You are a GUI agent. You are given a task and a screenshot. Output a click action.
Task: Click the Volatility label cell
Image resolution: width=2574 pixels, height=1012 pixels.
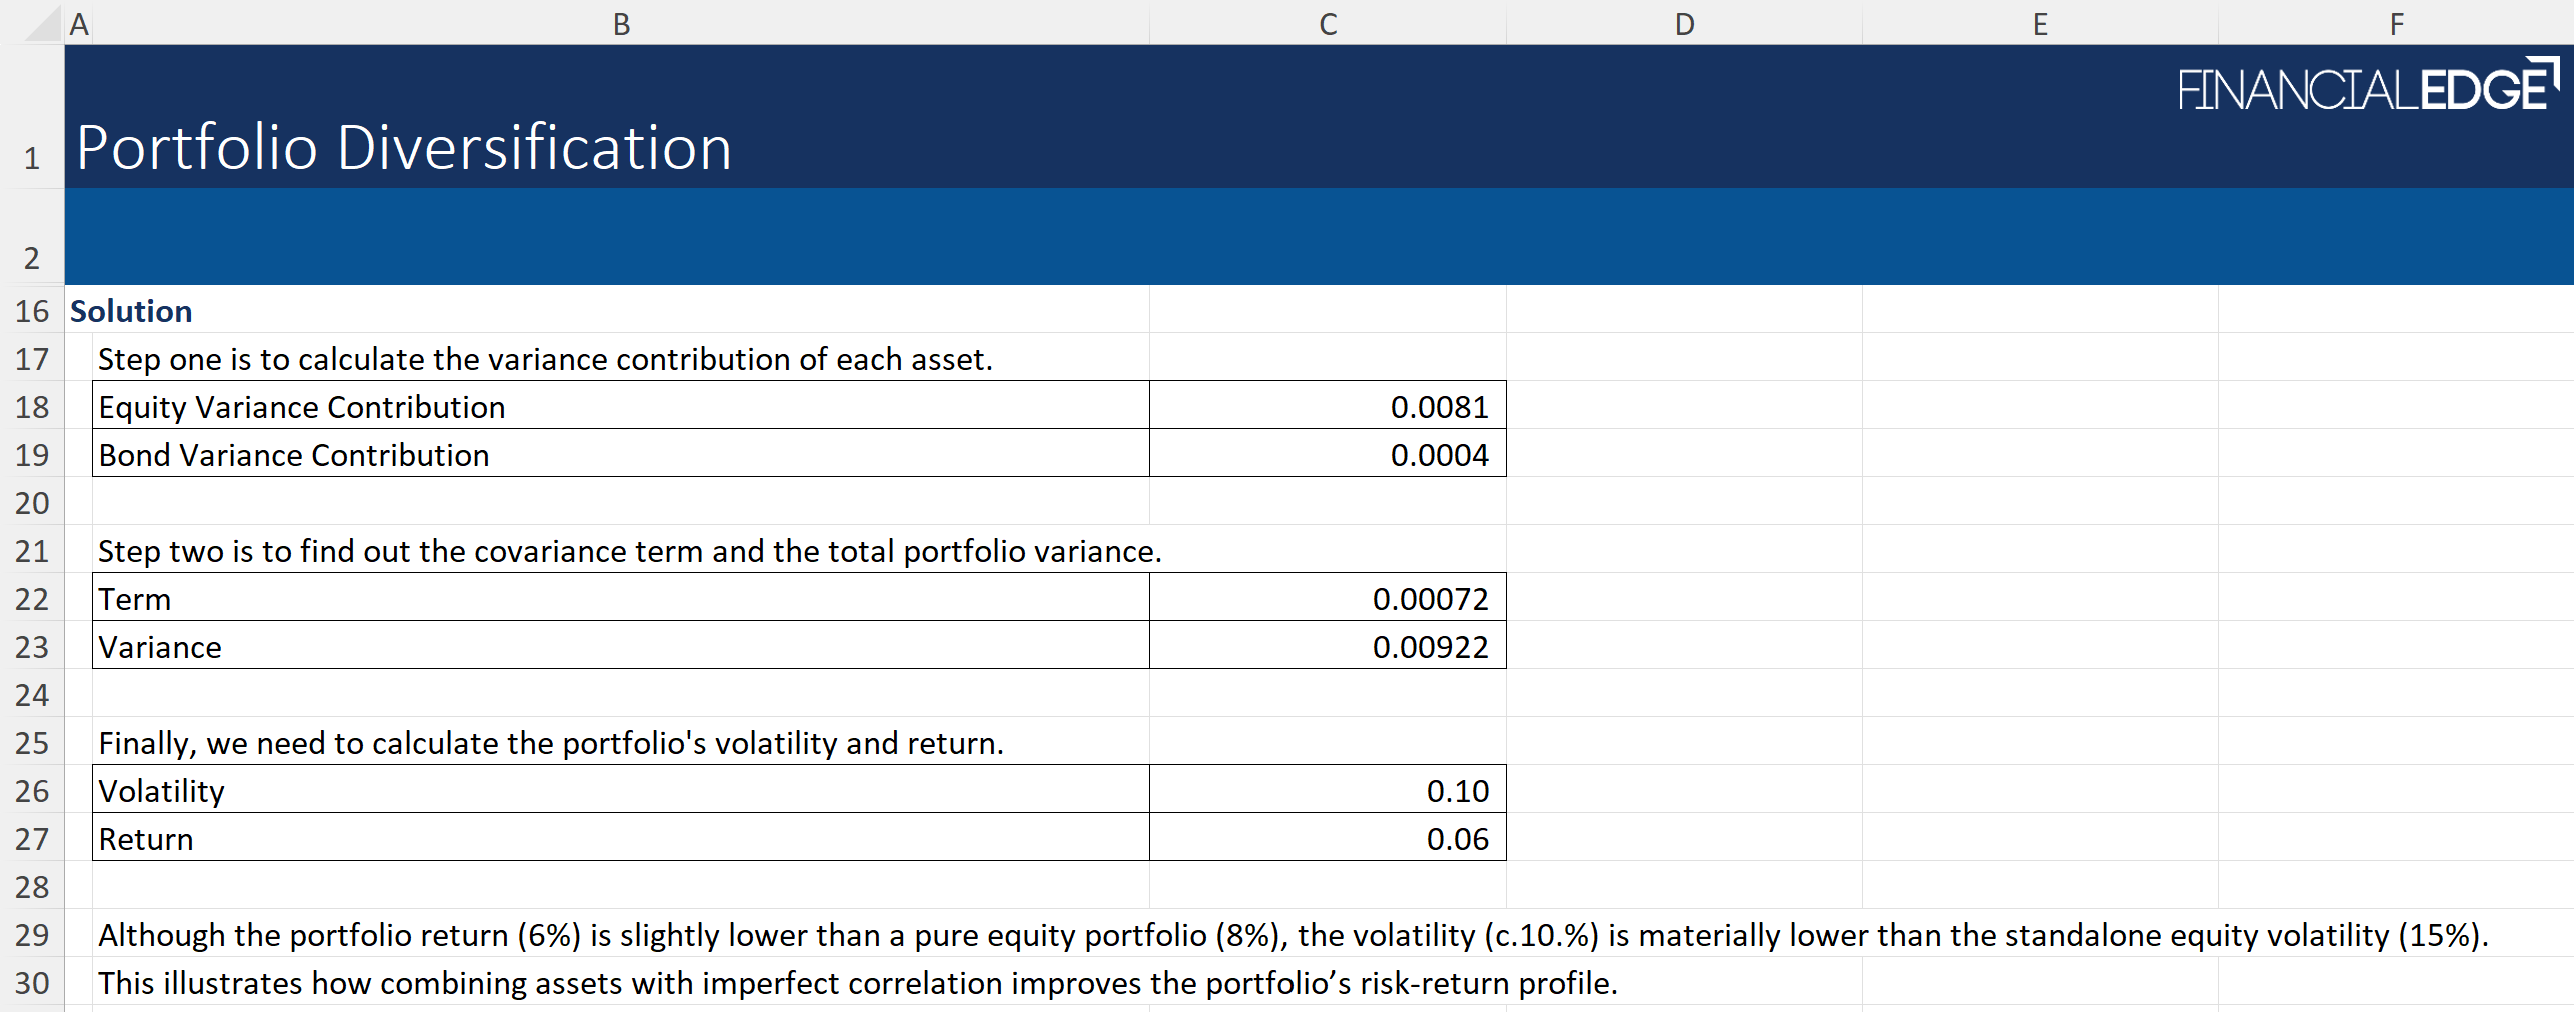tap(620, 791)
